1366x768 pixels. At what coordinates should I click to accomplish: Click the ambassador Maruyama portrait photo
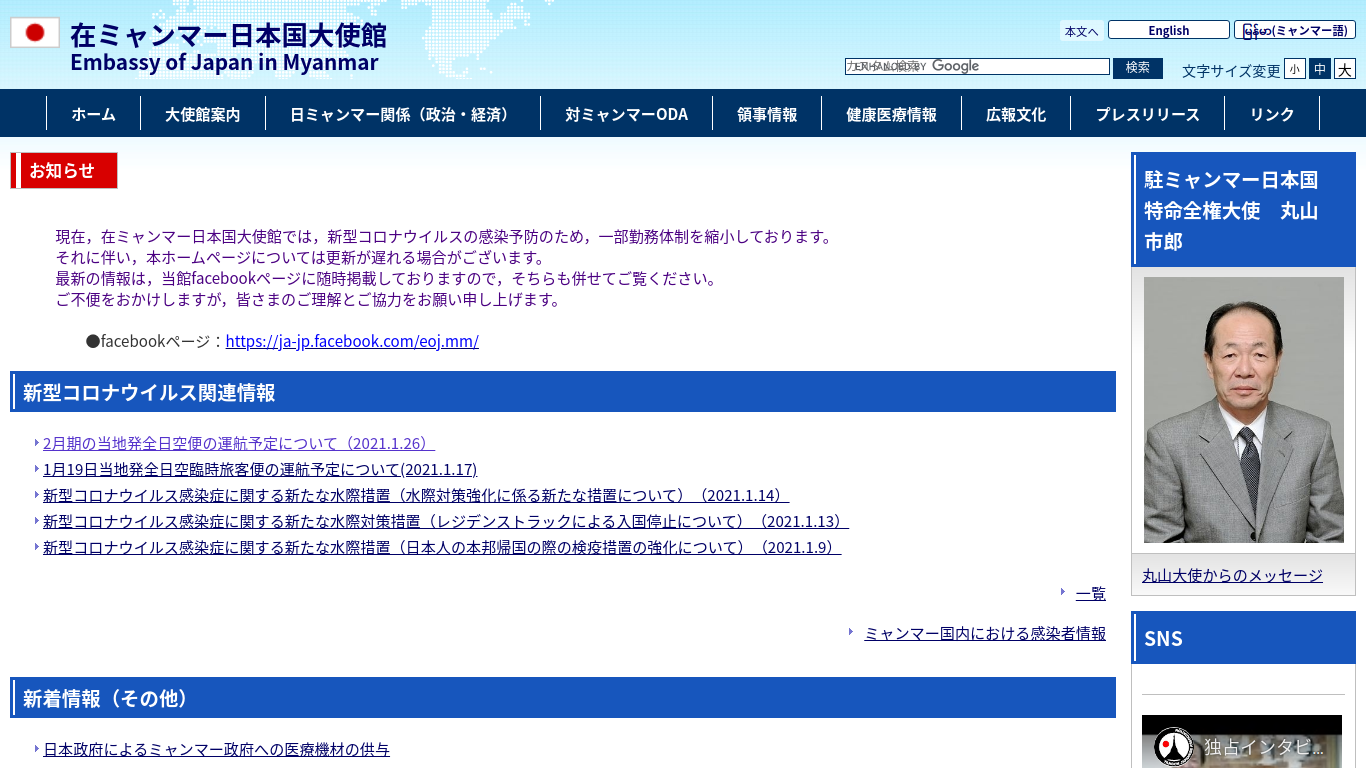click(1244, 410)
